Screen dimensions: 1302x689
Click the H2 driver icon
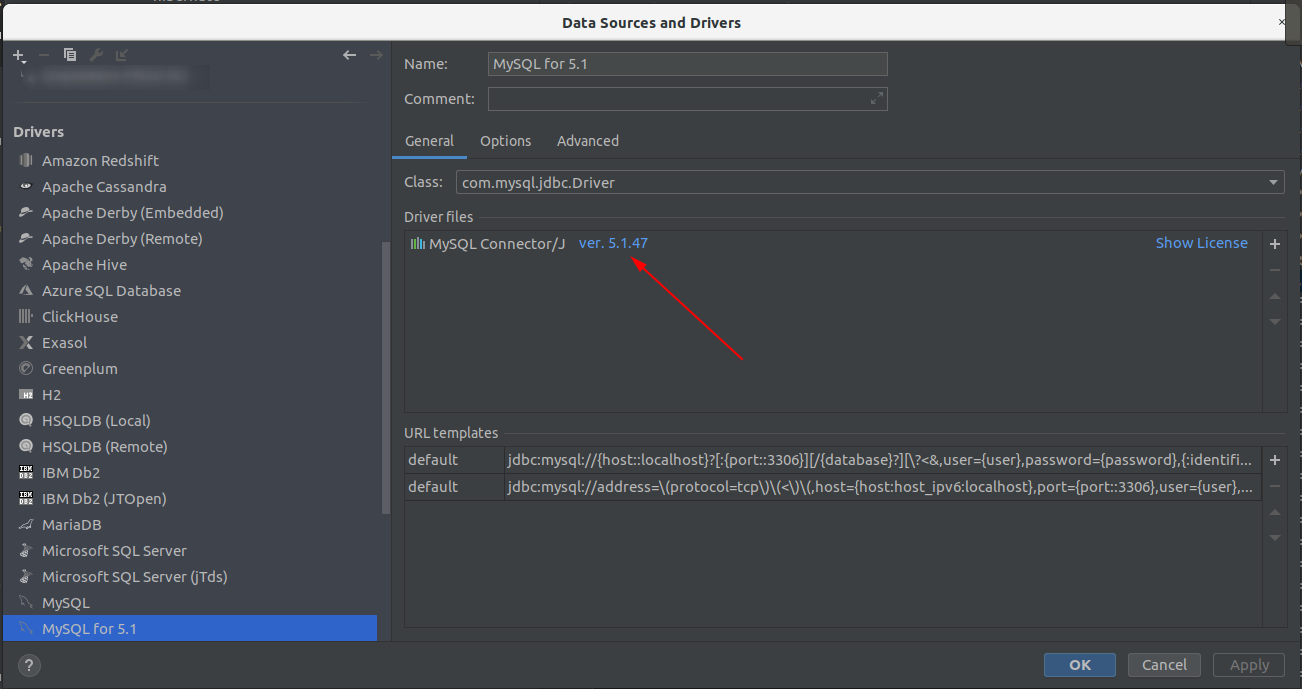pos(26,394)
